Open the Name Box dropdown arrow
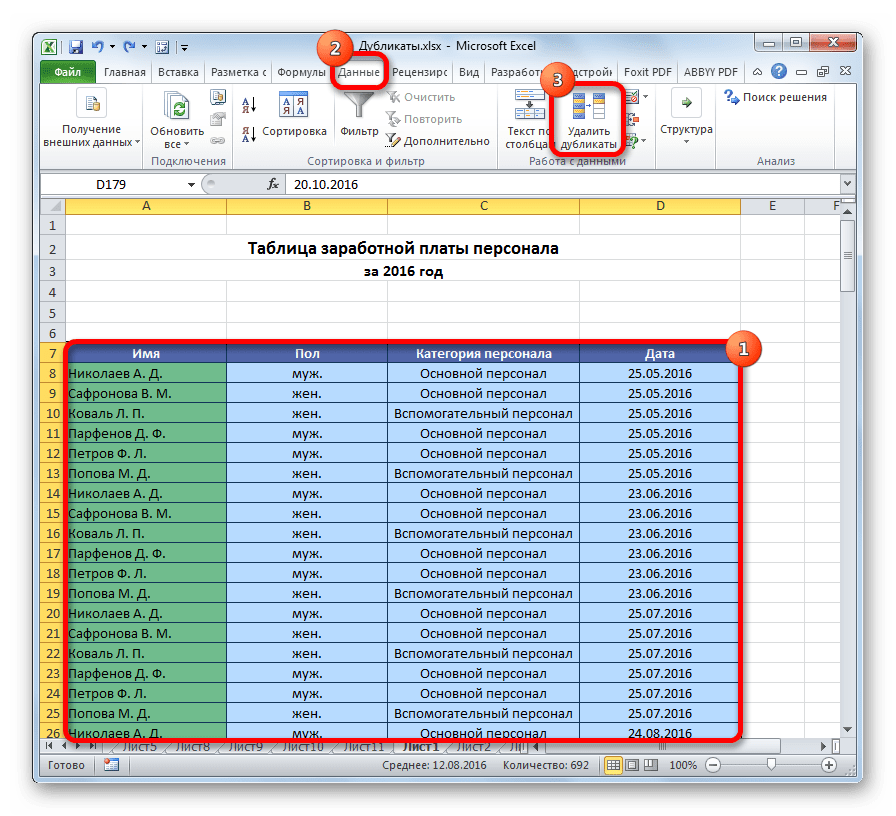This screenshot has height=816, width=896. (x=191, y=185)
